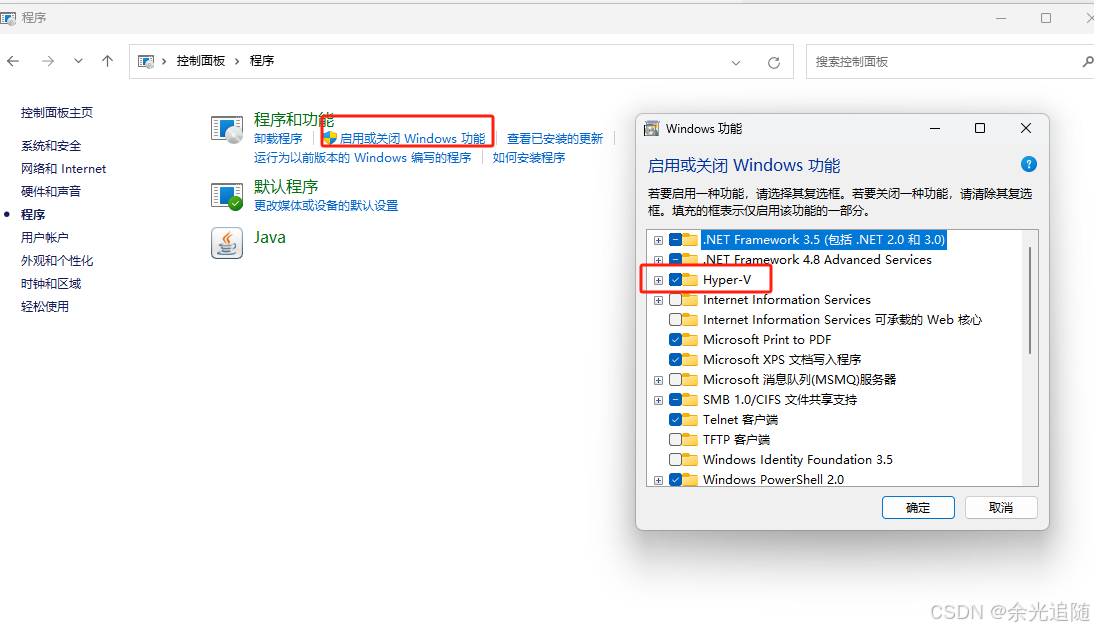Screen dimensions: 1094x629
Task: Navigate up one level with the up arrow
Action: click(x=107, y=61)
